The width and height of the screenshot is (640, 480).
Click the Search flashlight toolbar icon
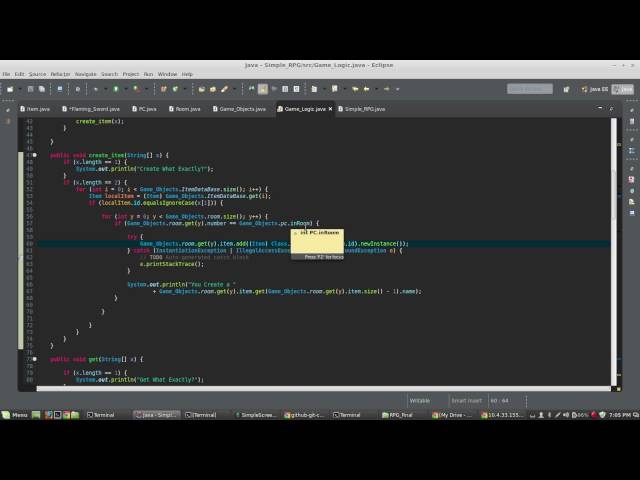coord(224,89)
